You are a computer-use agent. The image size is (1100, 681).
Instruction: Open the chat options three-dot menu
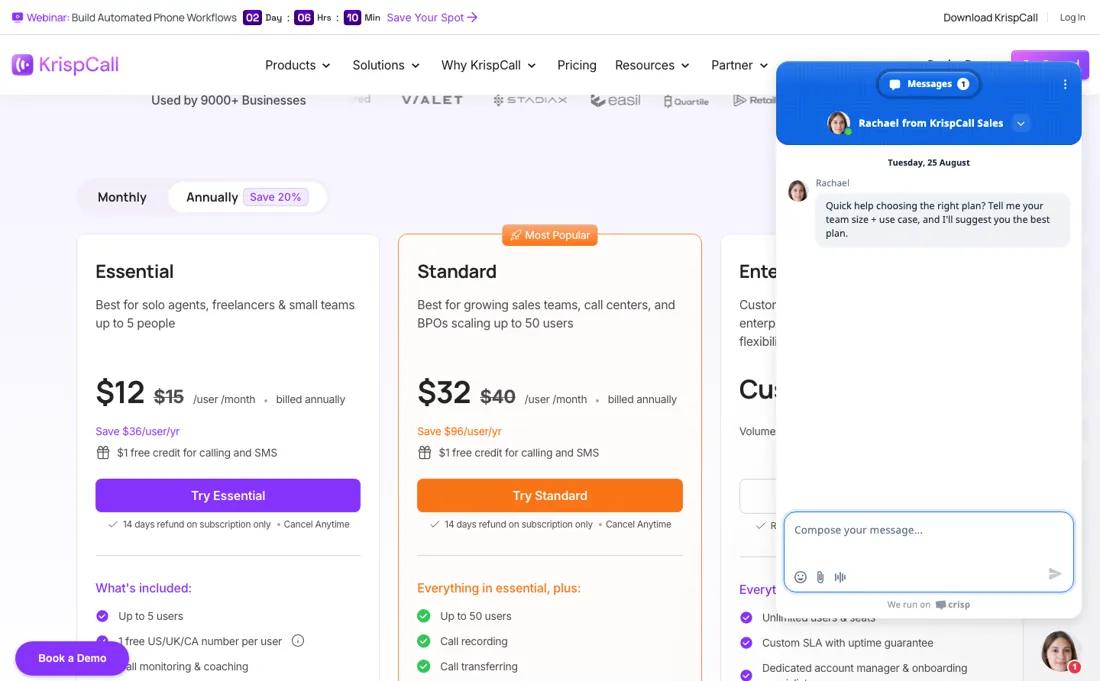(x=1065, y=84)
